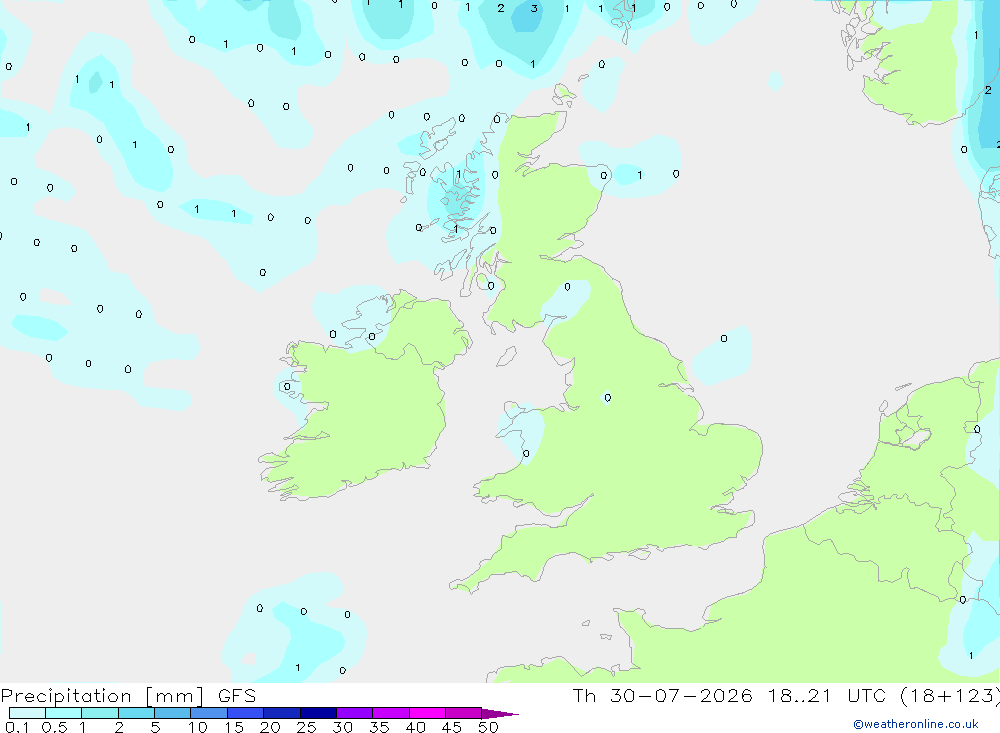Click the value '2' off the Norway coast

pyautogui.click(x=988, y=90)
